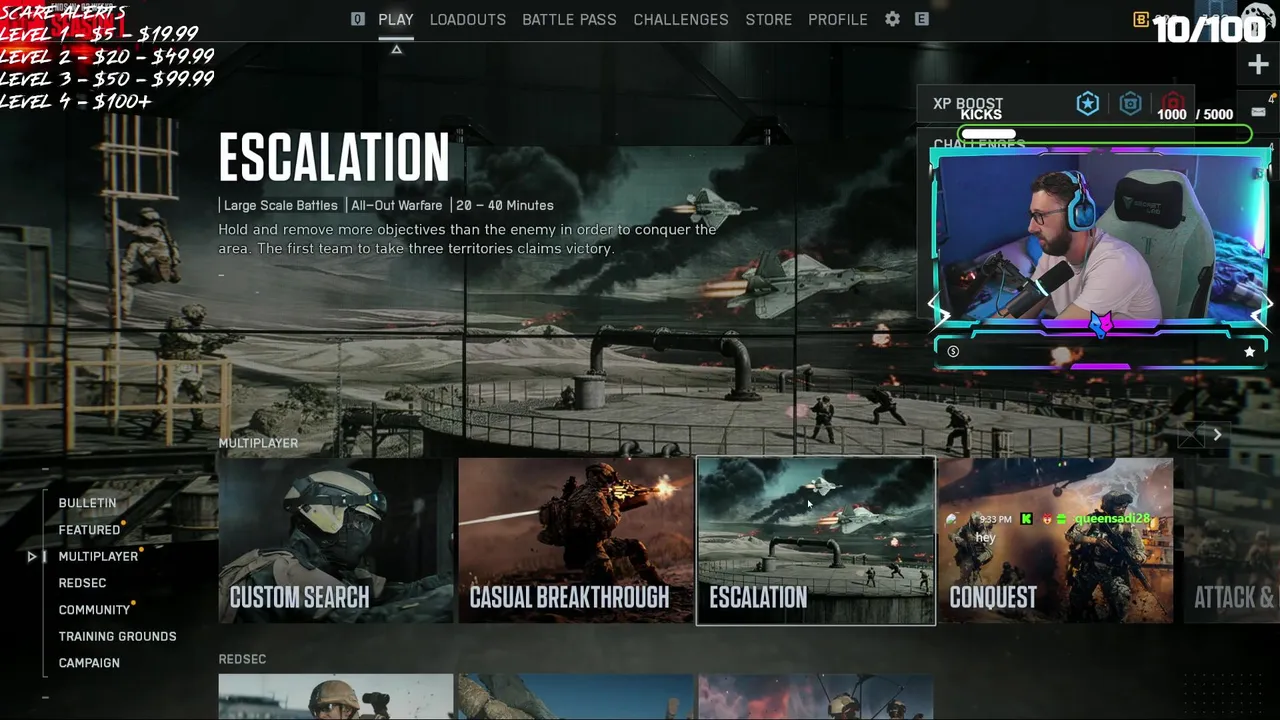Open COMMUNITY in the side menu
Viewport: 1280px width, 720px height.
(x=94, y=610)
